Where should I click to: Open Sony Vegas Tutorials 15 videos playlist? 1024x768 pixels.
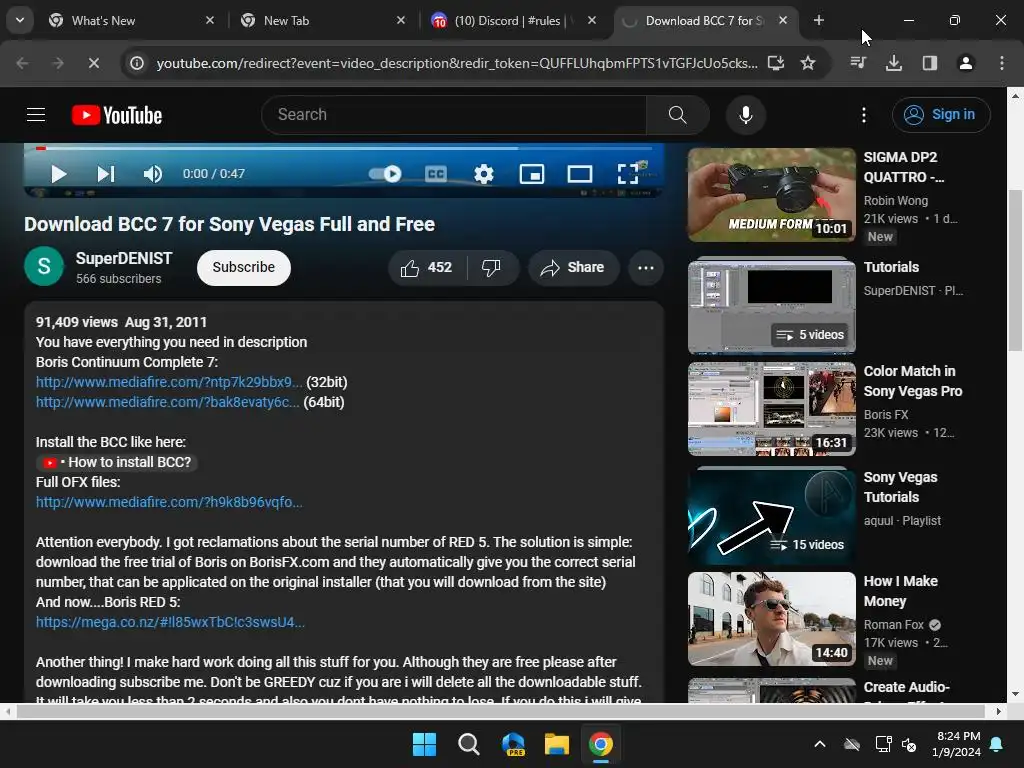click(771, 515)
